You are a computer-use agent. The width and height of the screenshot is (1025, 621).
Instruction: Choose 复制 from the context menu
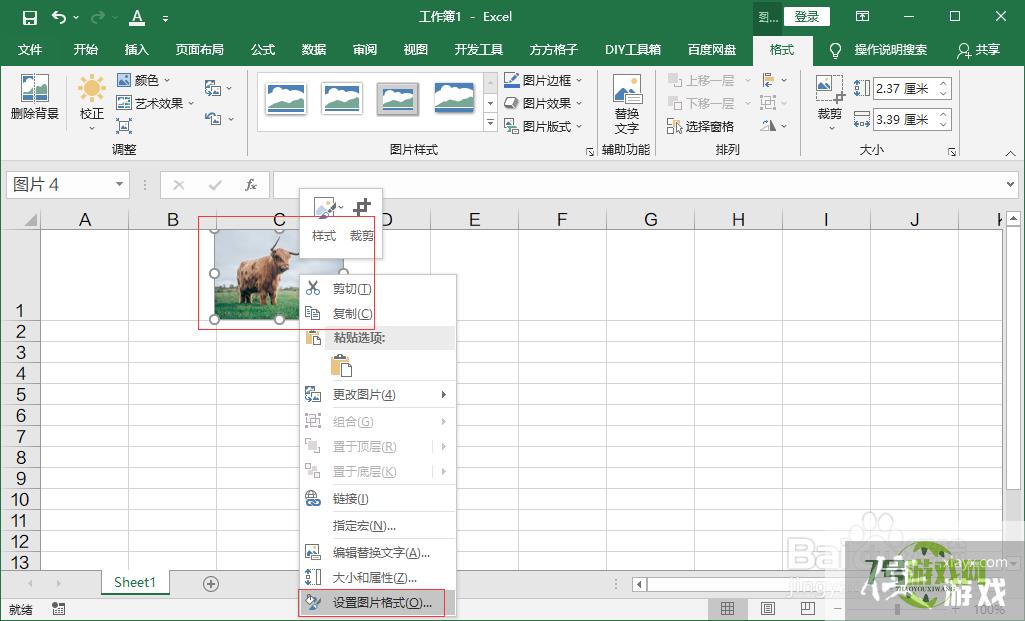(377, 314)
